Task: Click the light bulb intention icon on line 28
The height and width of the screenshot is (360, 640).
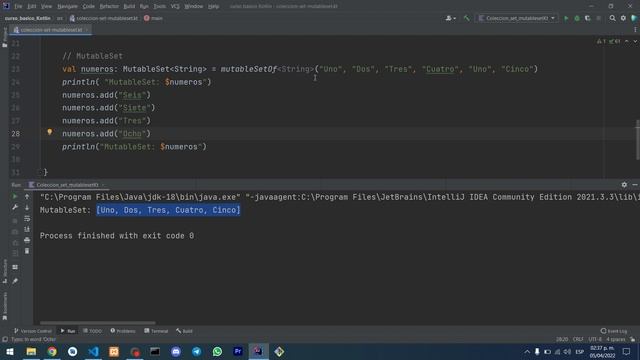Action: (x=50, y=132)
